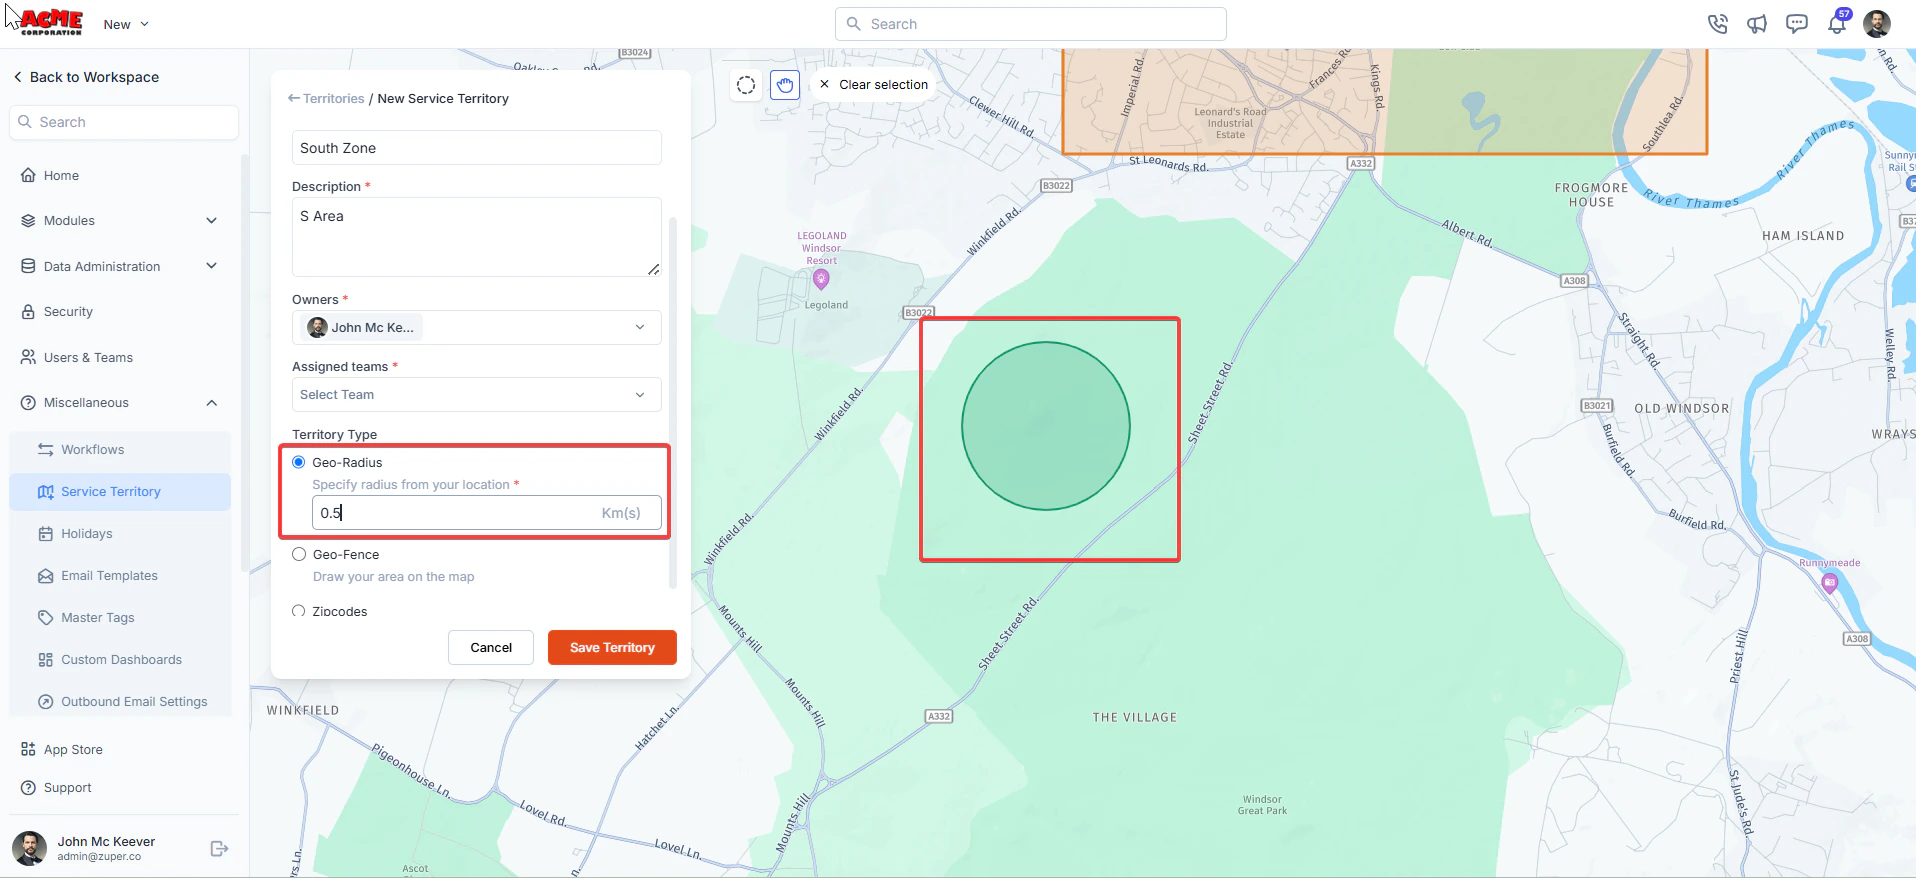
Task: Click the description textarea resize handle
Action: (653, 269)
